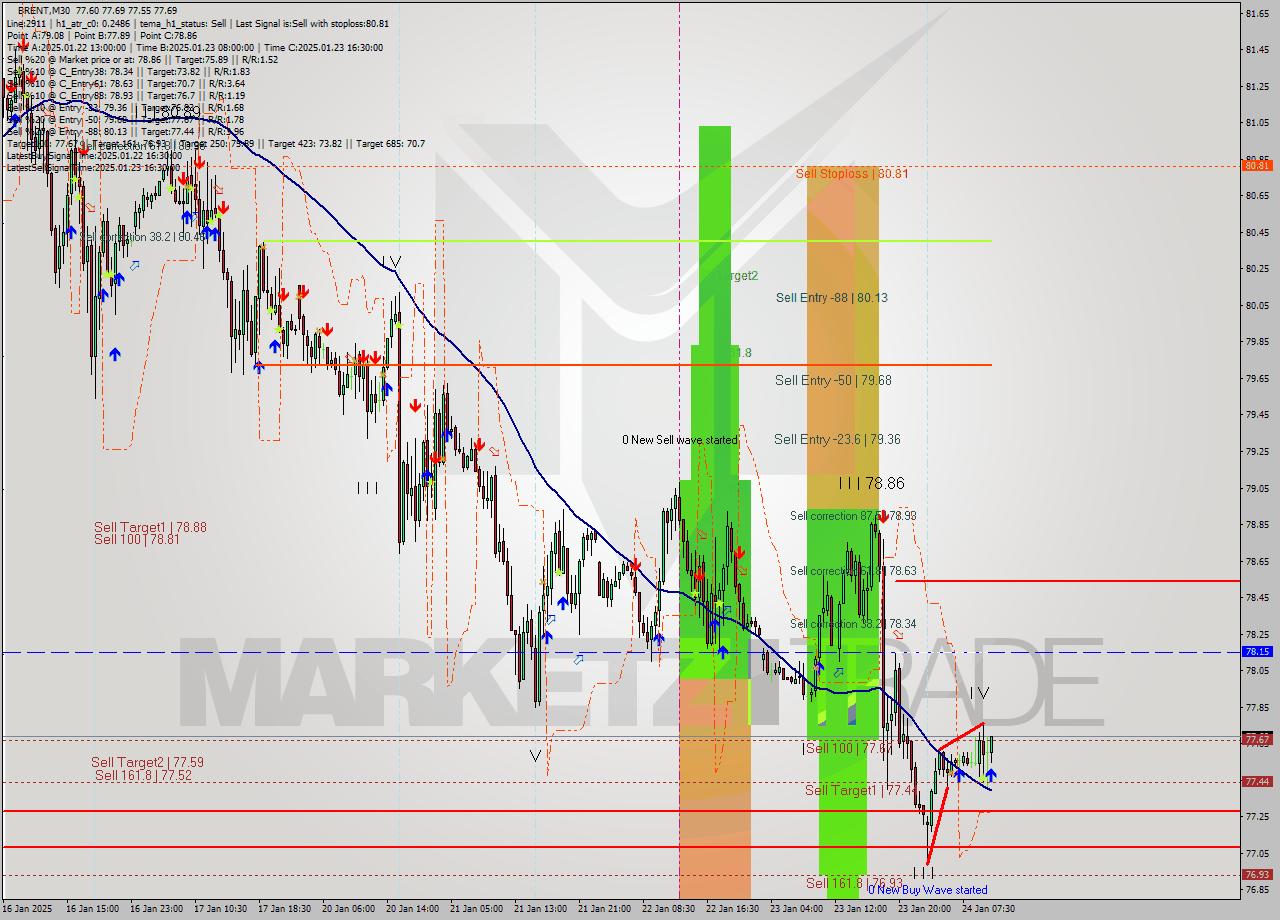Click the '0 New Sell wave started' annotation

coord(679,440)
